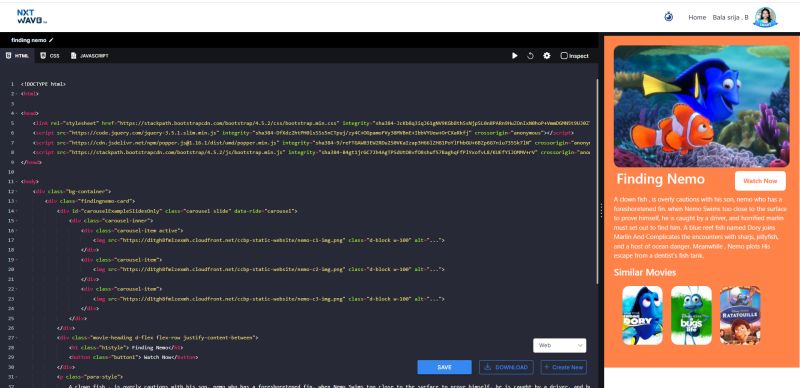Screen dimensions: 800x388
Task: Click the clown fish description paragraph in preview
Action: (x=699, y=227)
